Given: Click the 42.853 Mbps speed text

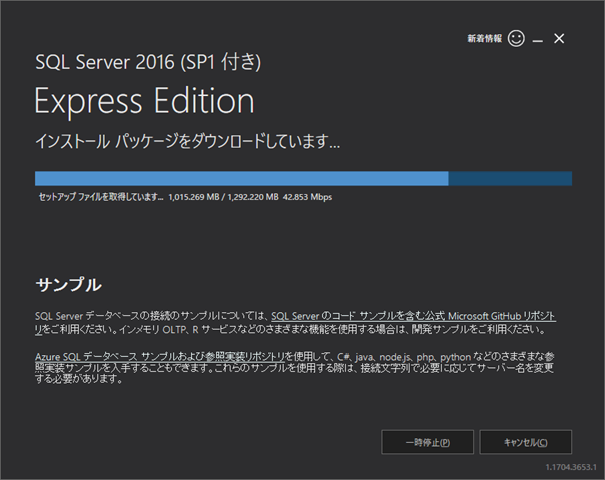Looking at the screenshot, I should 308,197.
